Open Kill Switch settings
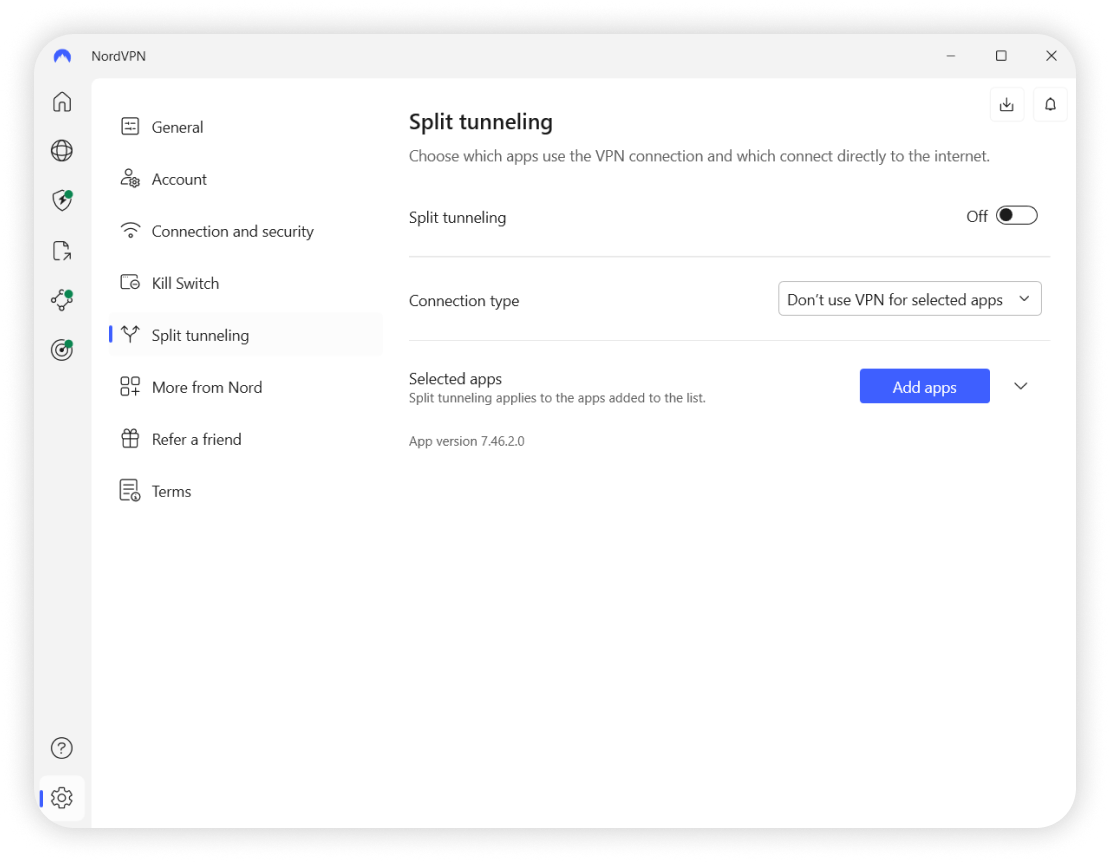The width and height of the screenshot is (1110, 862). pos(185,283)
